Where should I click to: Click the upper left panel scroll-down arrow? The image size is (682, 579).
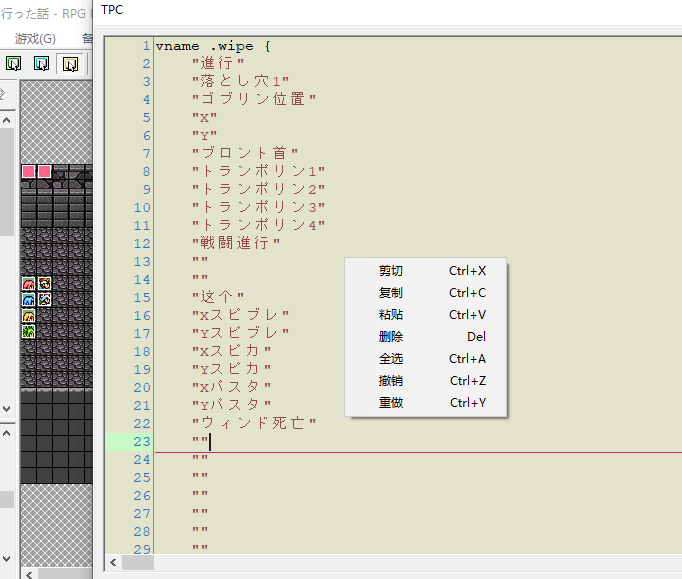[7, 409]
